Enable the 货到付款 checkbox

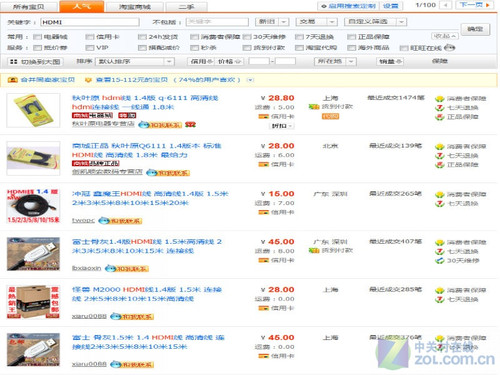tap(247, 48)
